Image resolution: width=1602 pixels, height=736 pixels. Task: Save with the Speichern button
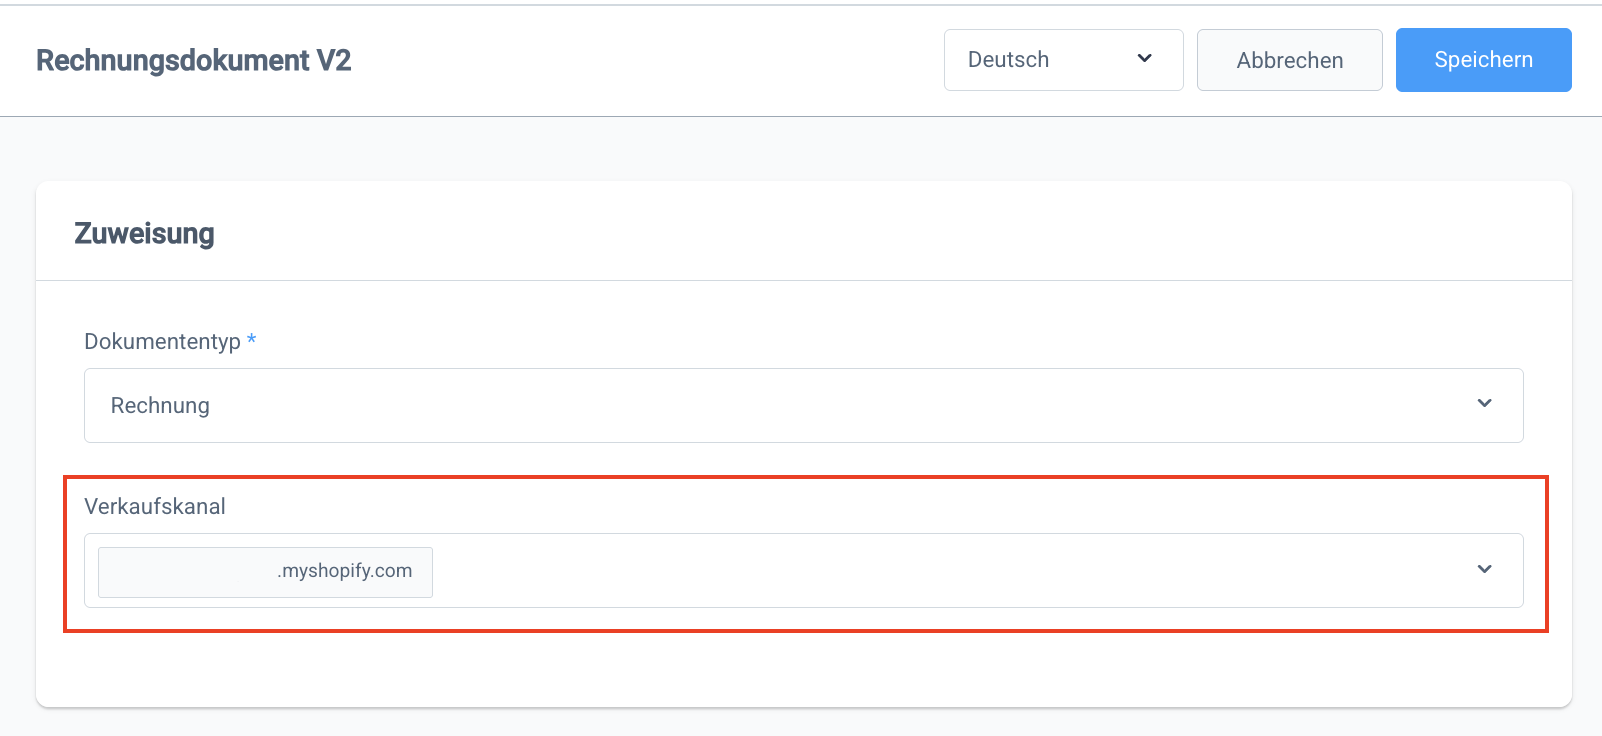coord(1483,60)
